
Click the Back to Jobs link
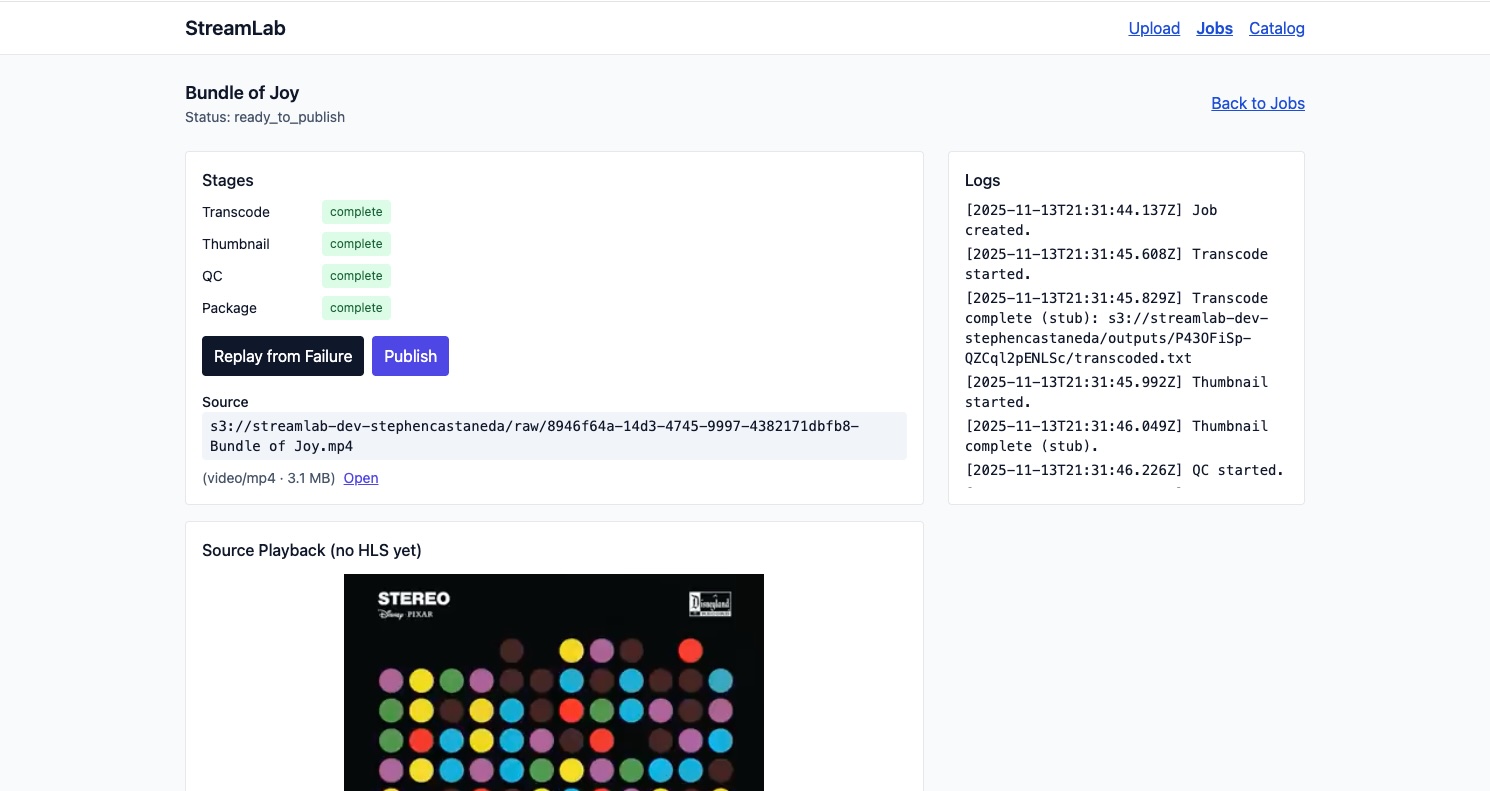pos(1257,103)
